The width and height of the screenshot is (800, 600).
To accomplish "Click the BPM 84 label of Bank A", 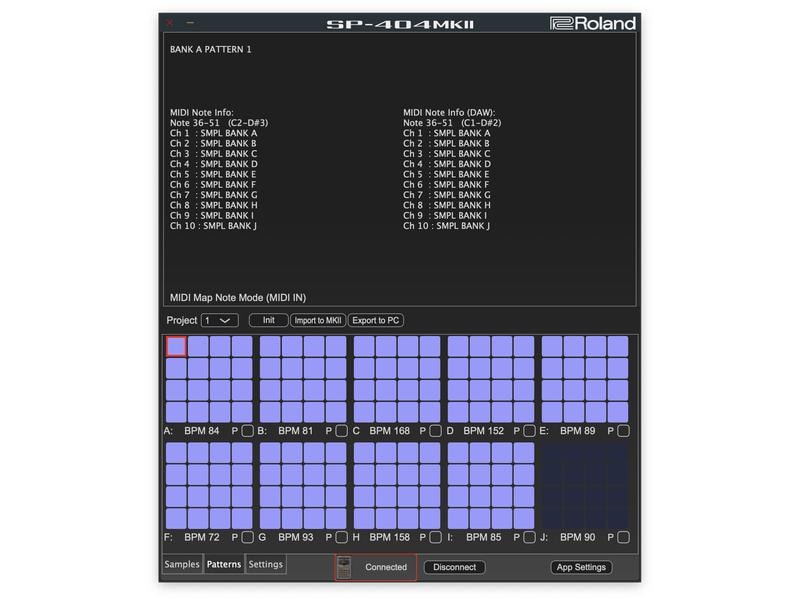I will click(202, 431).
